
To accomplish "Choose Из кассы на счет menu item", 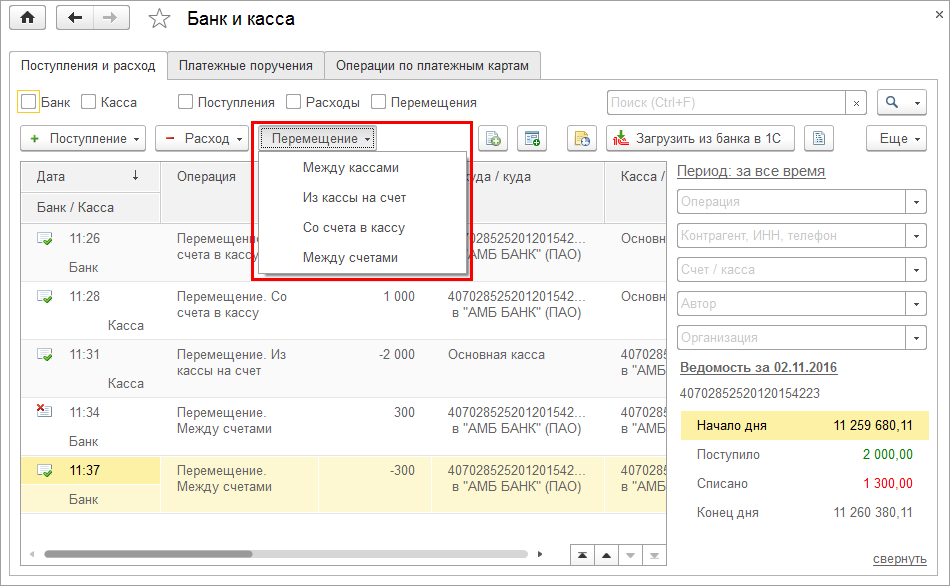I will (x=362, y=198).
